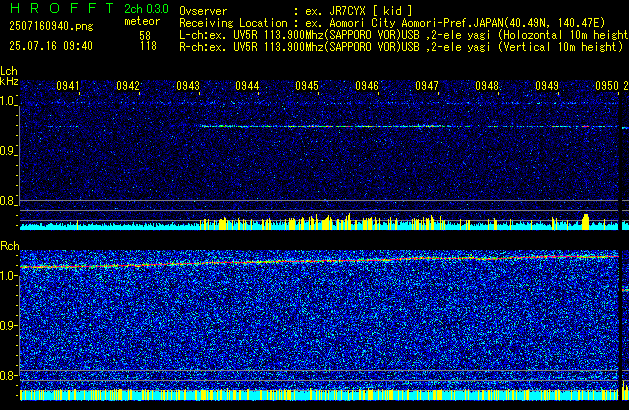Screen dimensions: 629x410
Task: Click the tall yellow Lch level bar near 0949
Action: (585, 222)
